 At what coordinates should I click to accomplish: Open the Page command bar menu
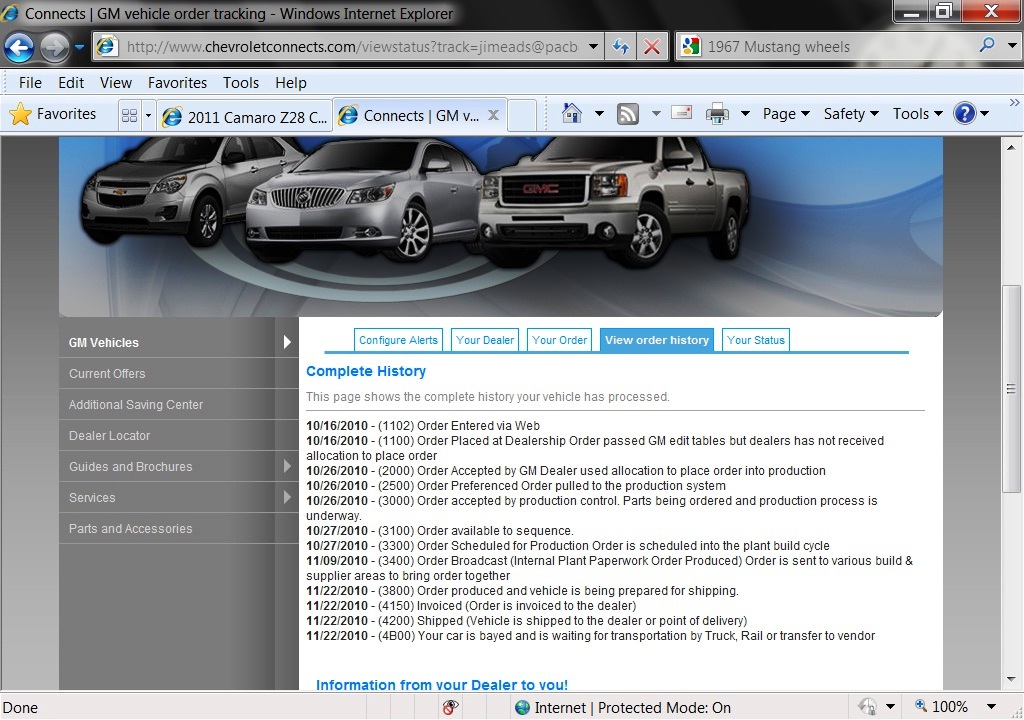786,114
